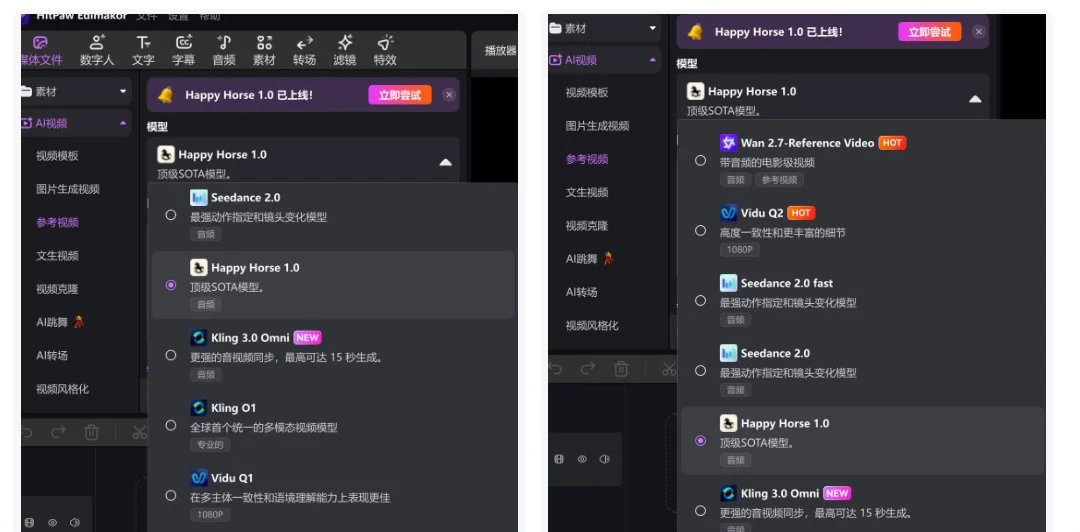Image resolution: width=1080 pixels, height=532 pixels.
Task: Mute the track speaker in left screenshot
Action: point(75,523)
